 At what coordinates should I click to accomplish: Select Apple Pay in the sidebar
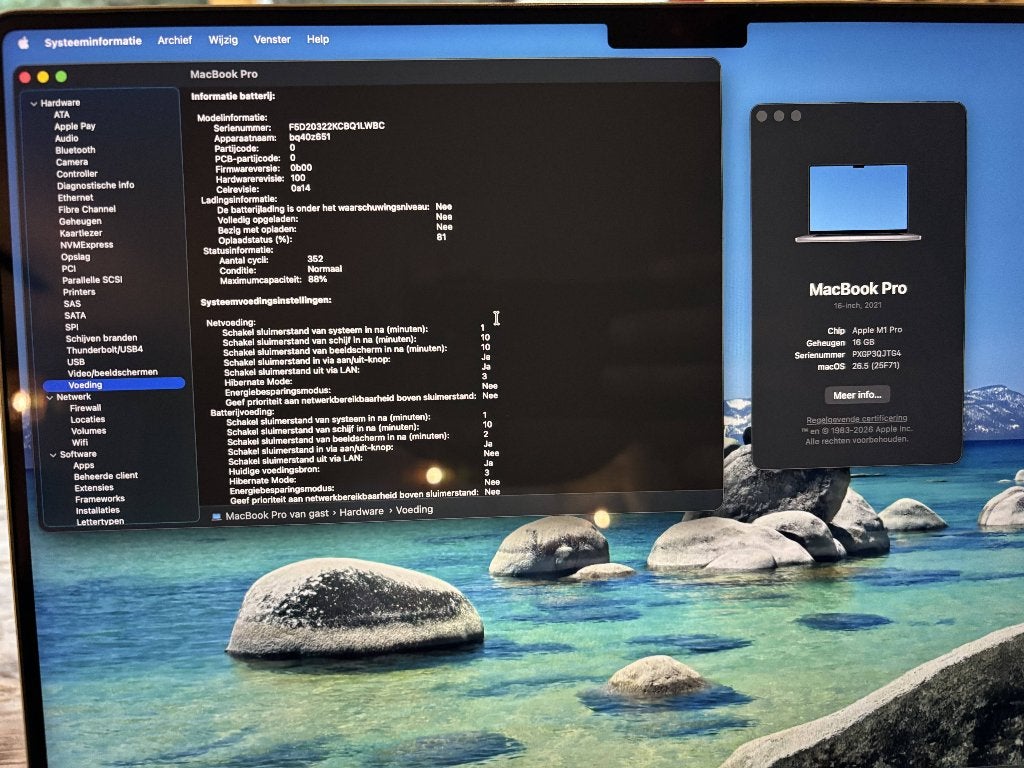pyautogui.click(x=74, y=126)
